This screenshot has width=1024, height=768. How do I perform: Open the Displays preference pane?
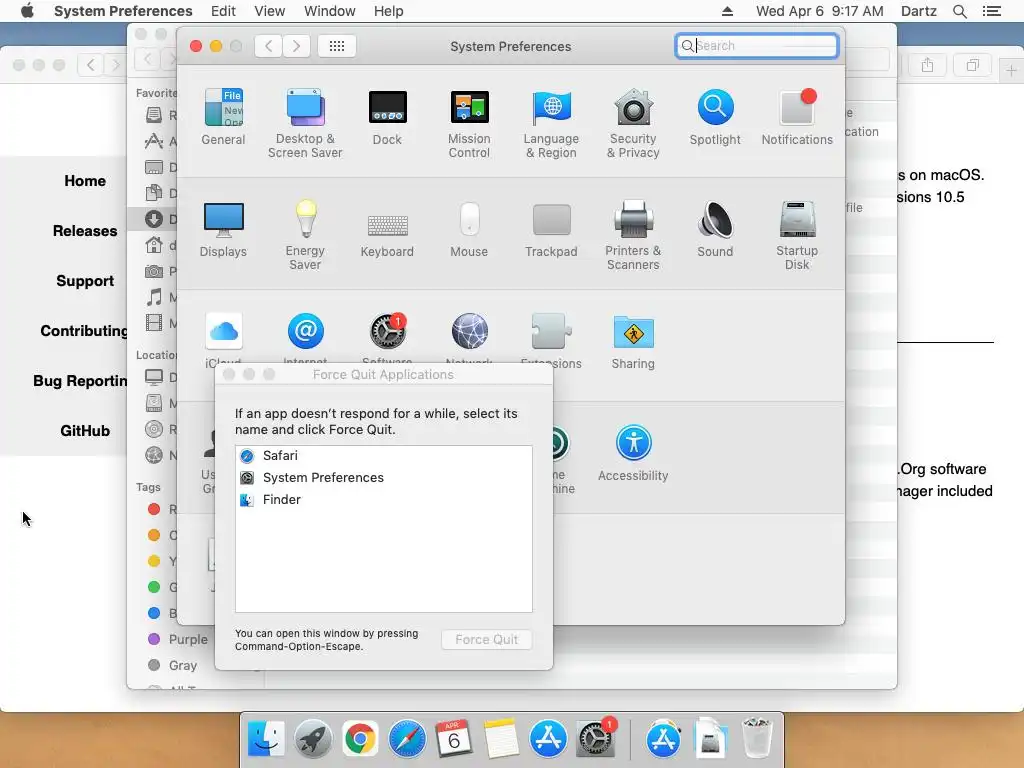pos(223,230)
